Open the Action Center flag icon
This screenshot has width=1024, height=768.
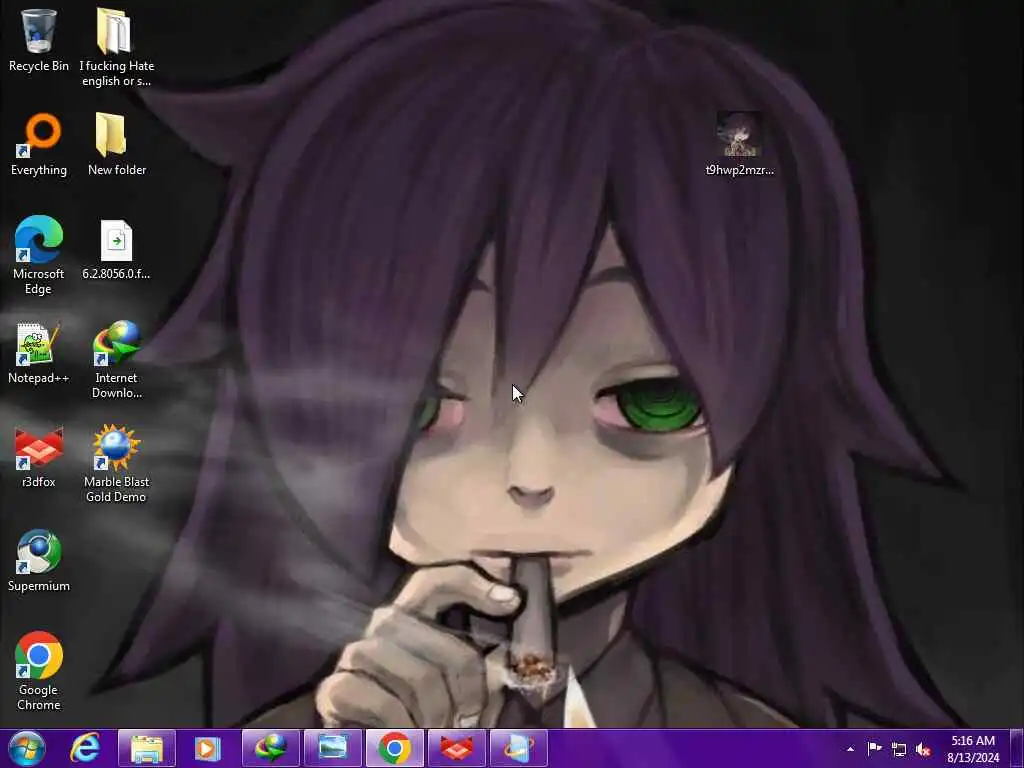(874, 748)
